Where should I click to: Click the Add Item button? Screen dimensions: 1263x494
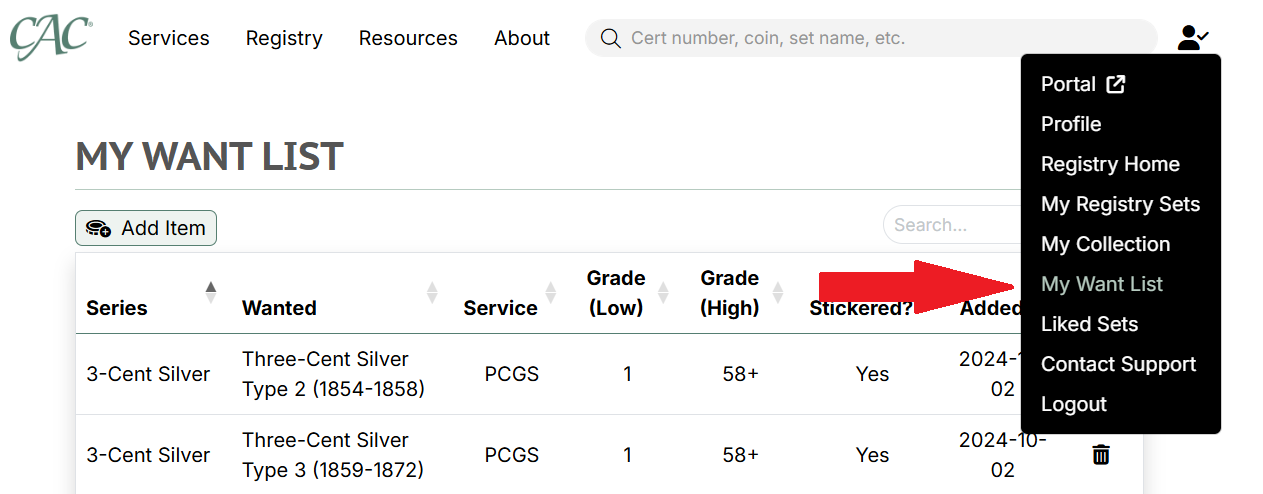146,228
